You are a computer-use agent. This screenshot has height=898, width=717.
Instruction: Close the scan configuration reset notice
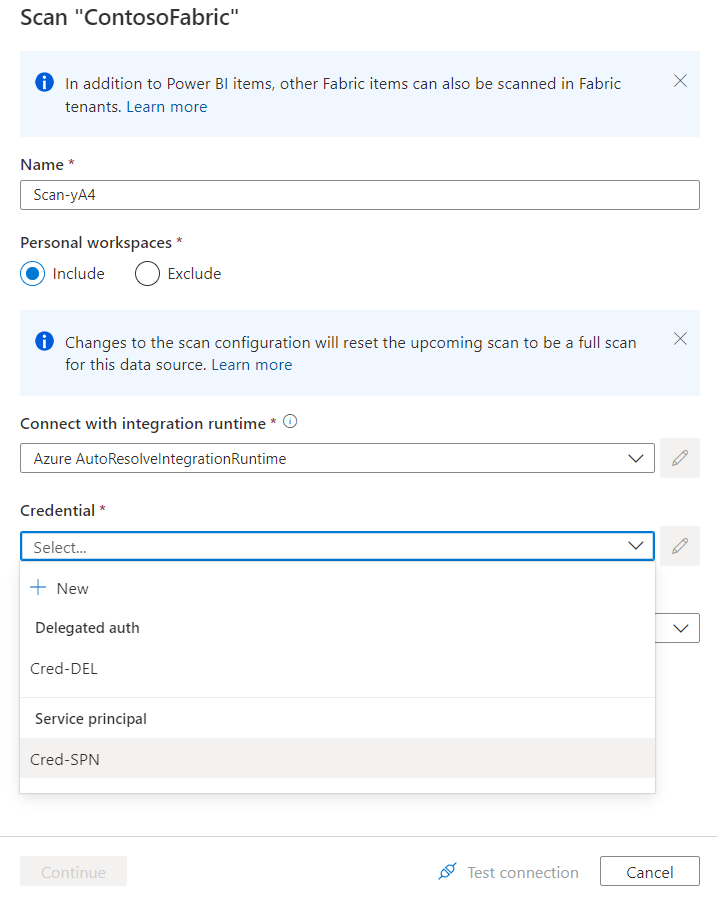click(680, 339)
